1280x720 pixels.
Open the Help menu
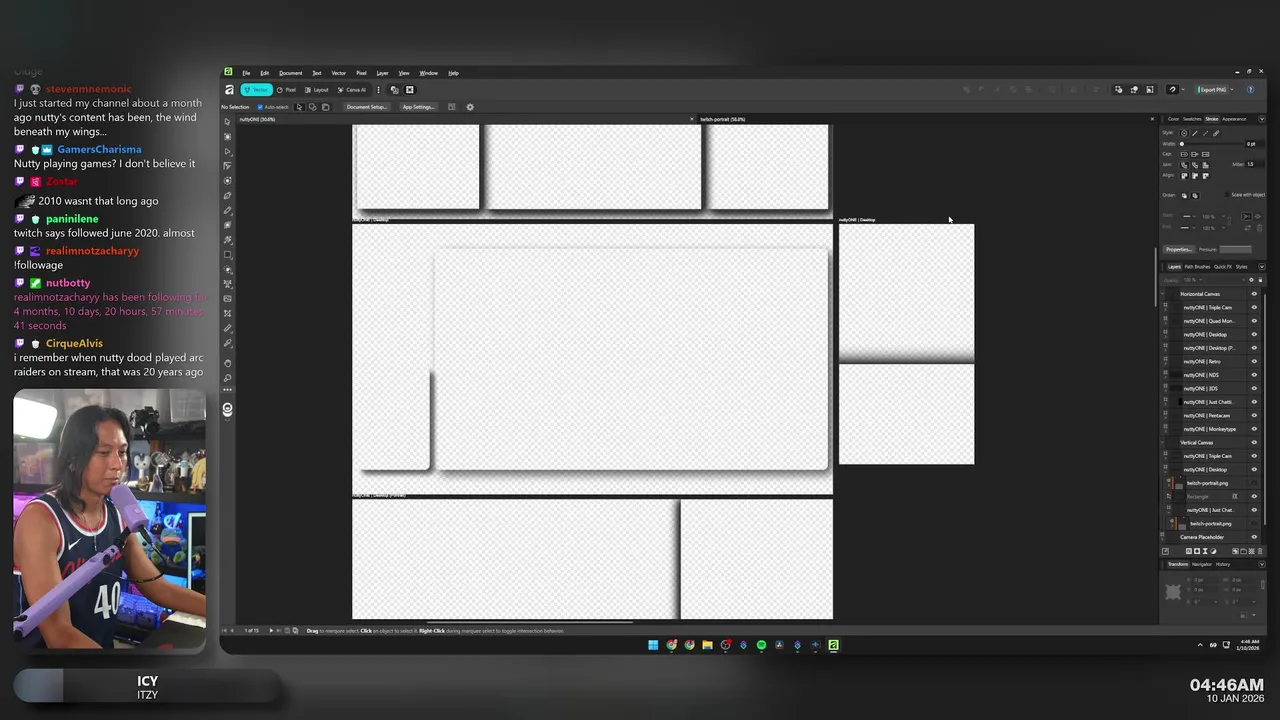tap(453, 73)
